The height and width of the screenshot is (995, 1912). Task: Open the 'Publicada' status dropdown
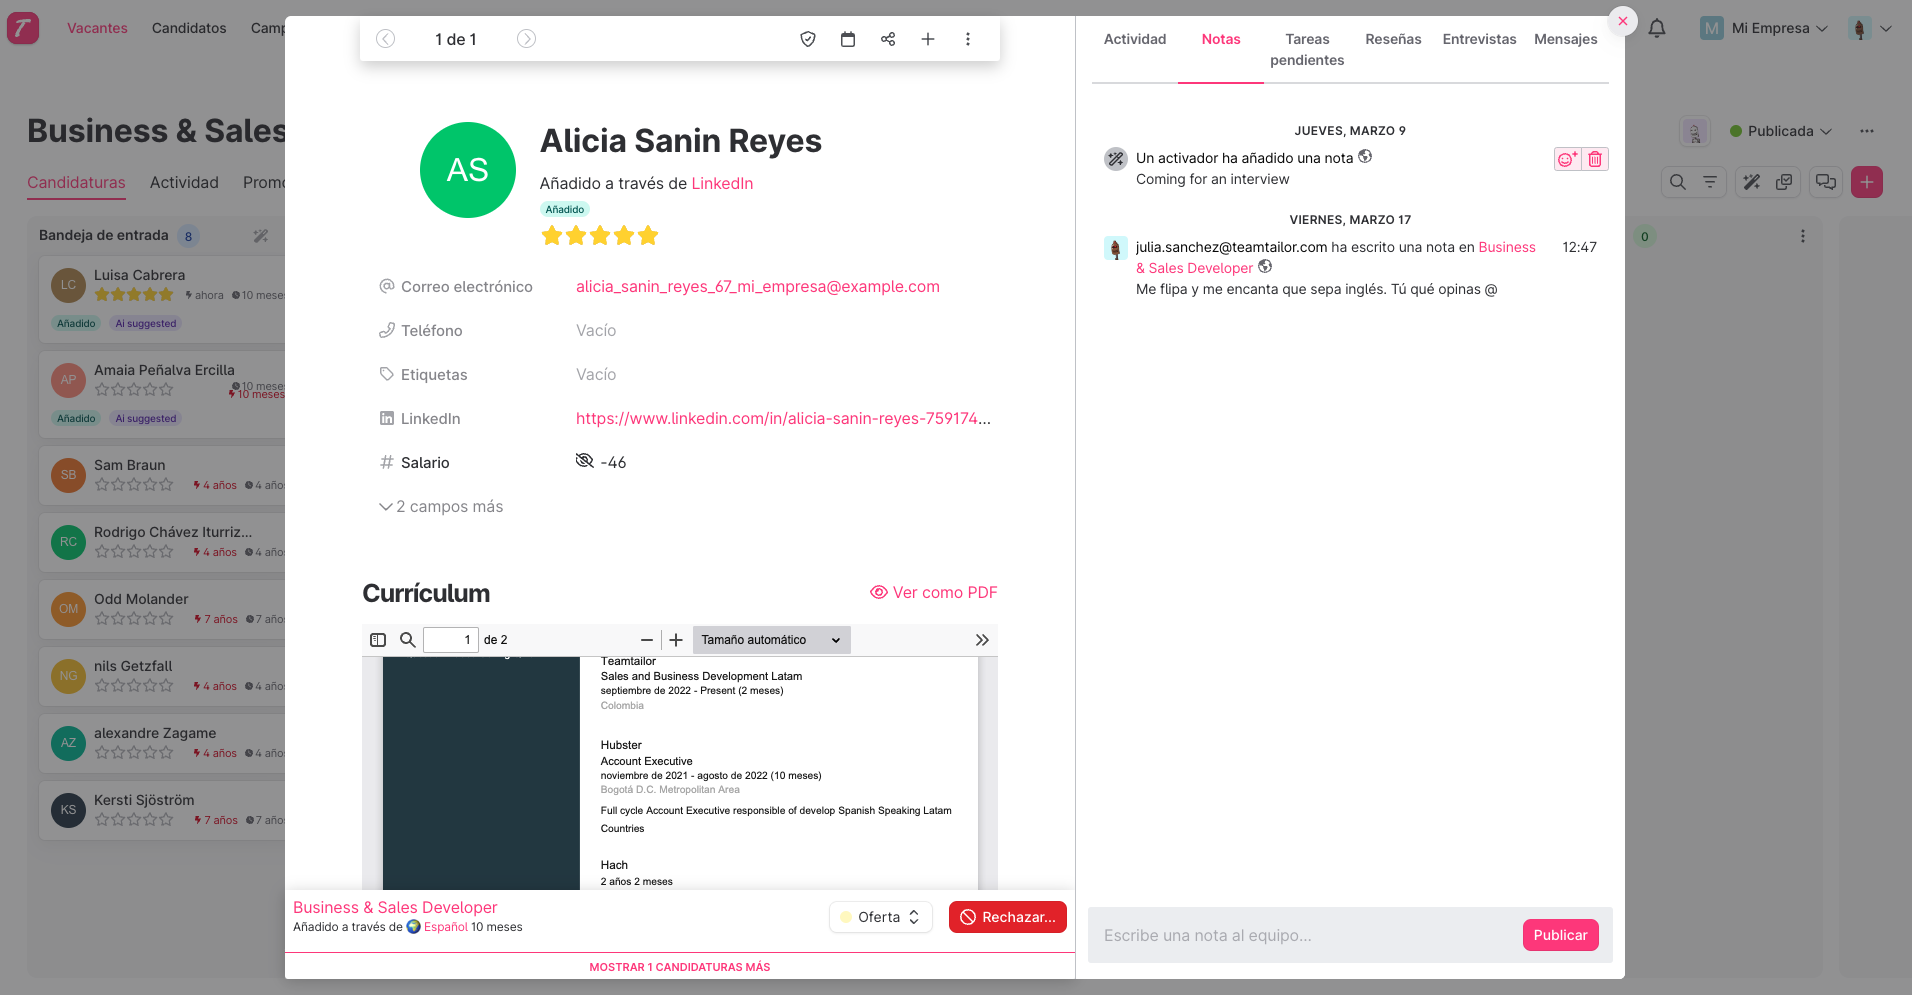1781,131
